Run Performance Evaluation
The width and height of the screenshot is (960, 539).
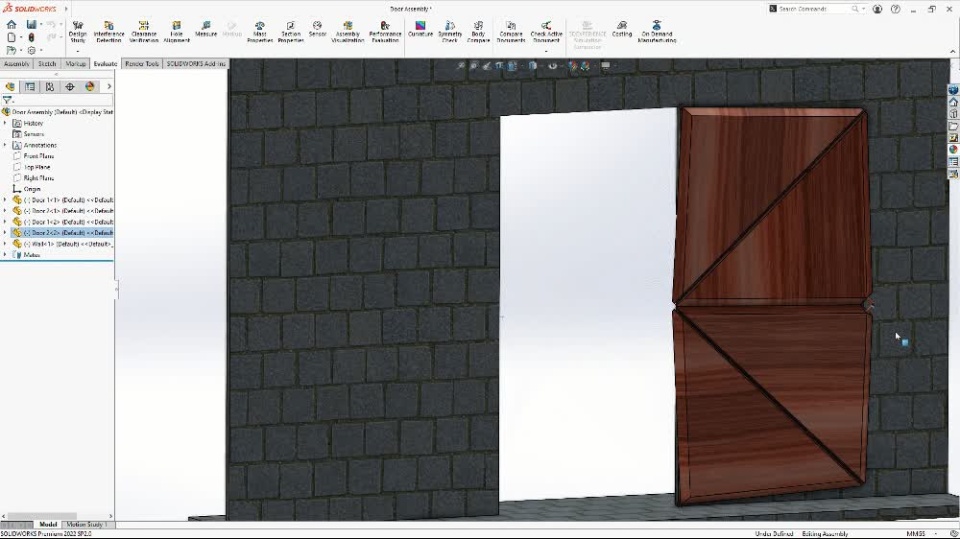tap(385, 31)
